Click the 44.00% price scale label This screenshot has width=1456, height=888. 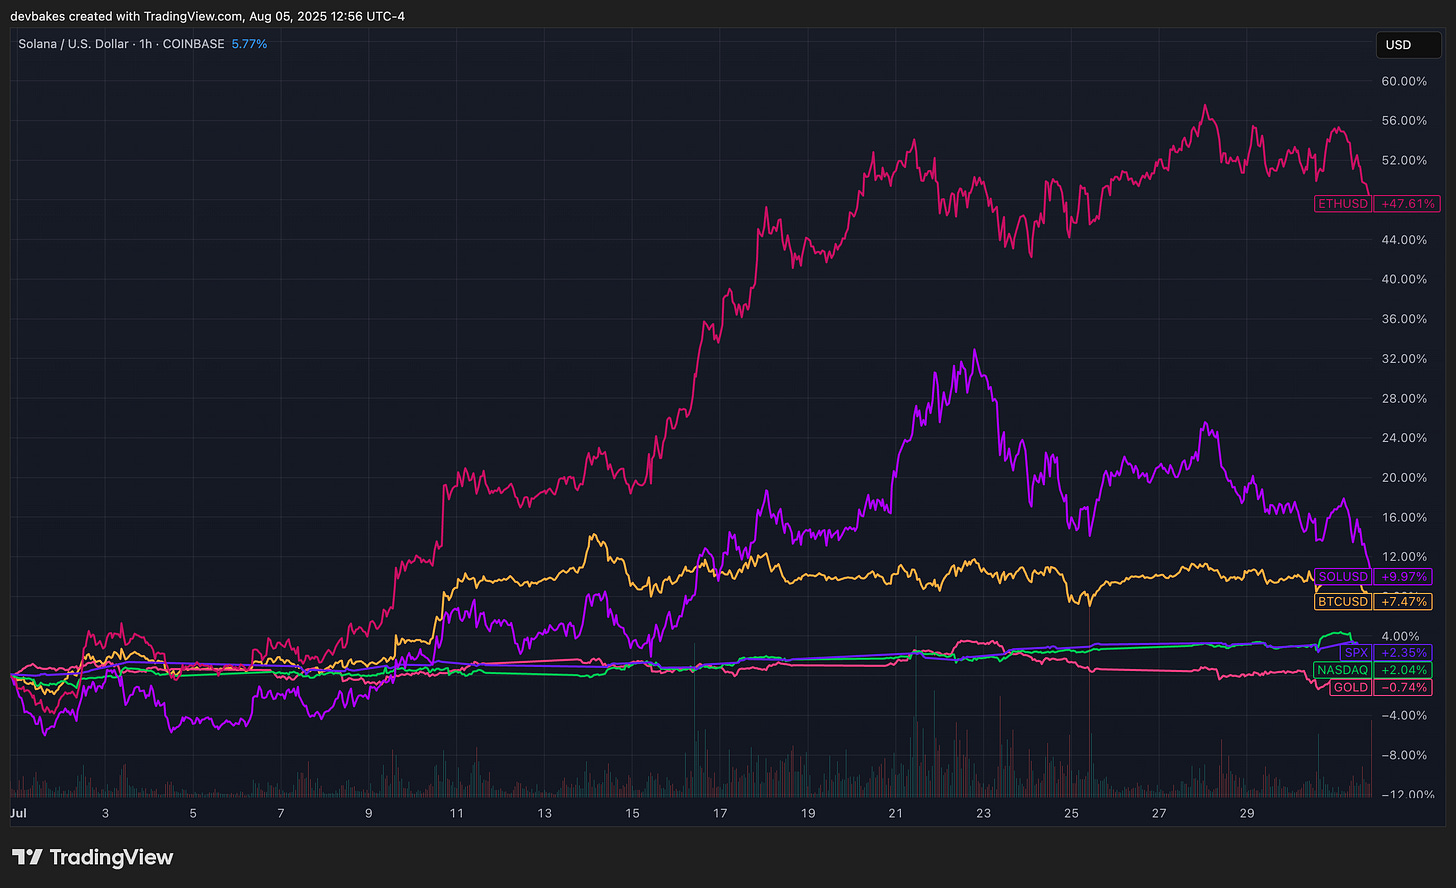click(x=1404, y=240)
